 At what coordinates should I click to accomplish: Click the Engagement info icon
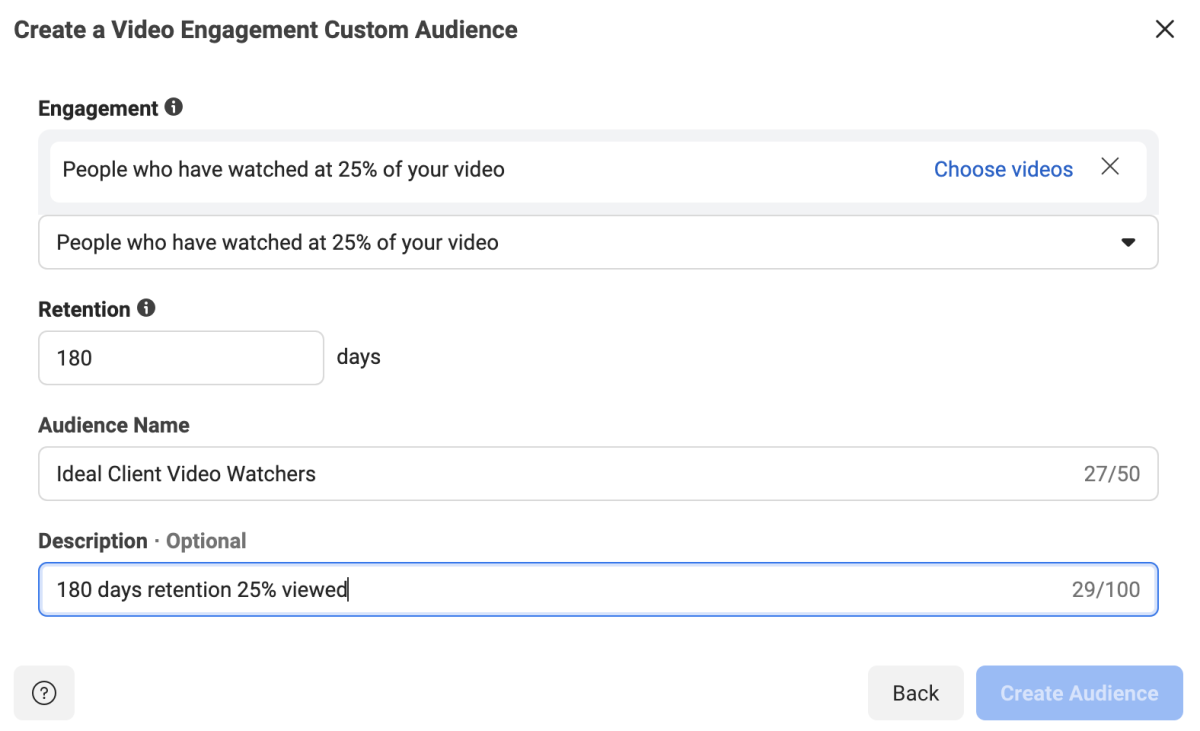point(175,108)
